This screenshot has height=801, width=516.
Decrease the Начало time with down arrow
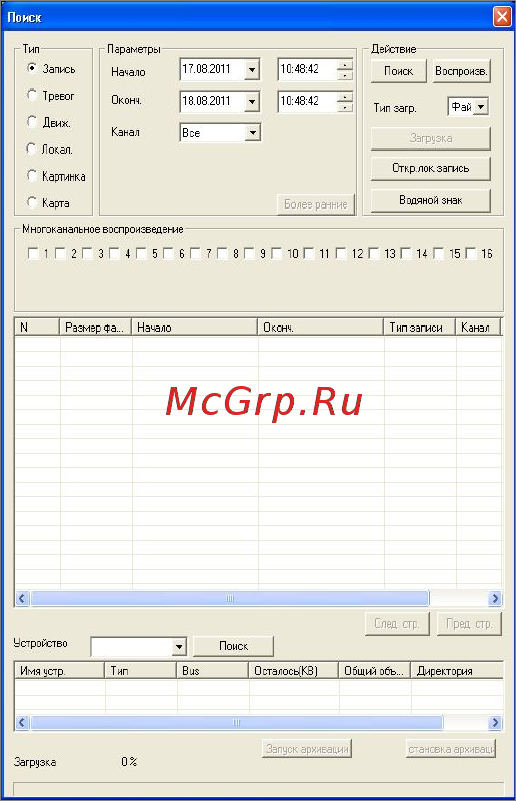tap(345, 75)
